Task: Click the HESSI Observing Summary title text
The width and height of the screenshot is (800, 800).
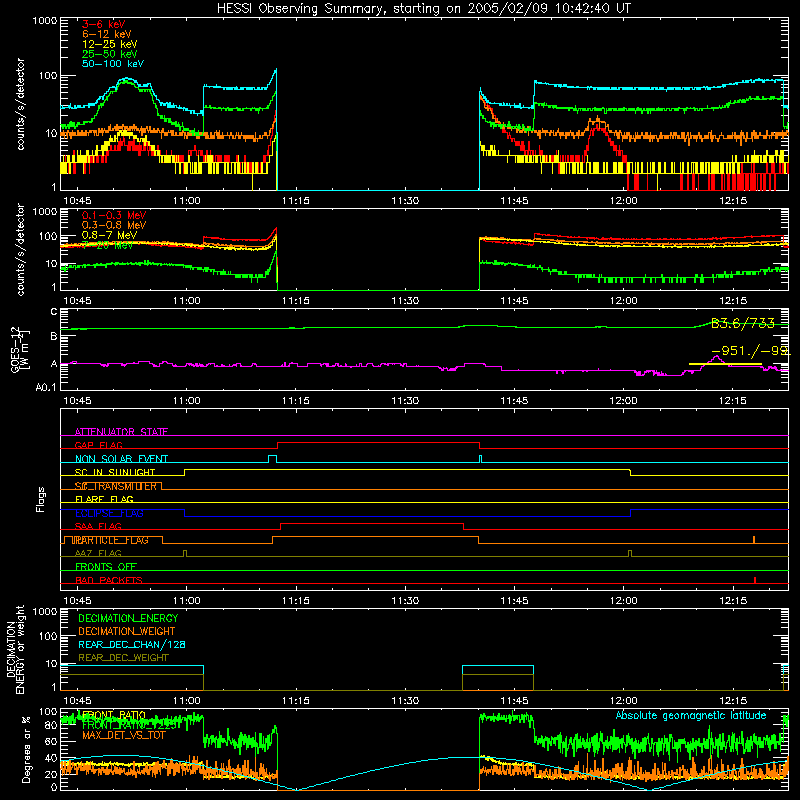Action: click(423, 9)
